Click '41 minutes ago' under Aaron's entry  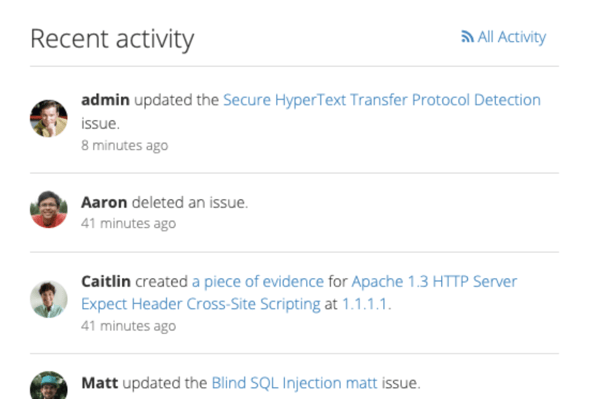click(x=128, y=224)
